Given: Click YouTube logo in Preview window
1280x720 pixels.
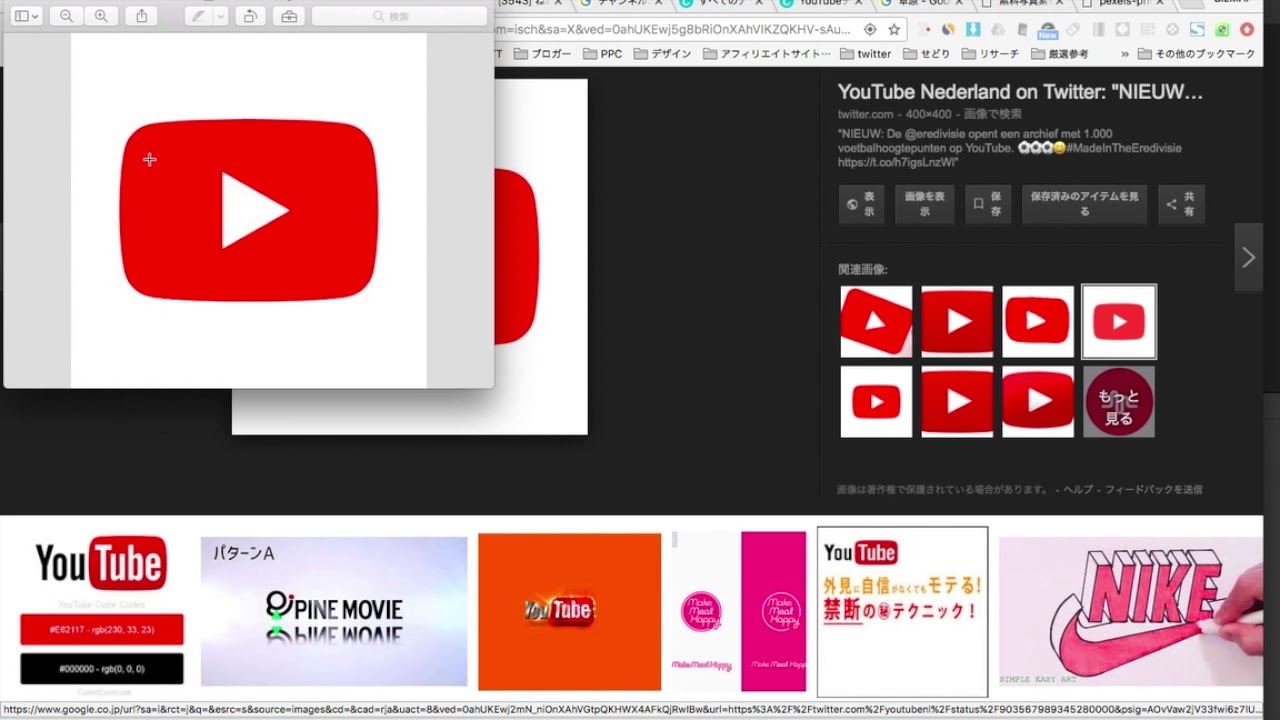Looking at the screenshot, I should click(x=249, y=210).
